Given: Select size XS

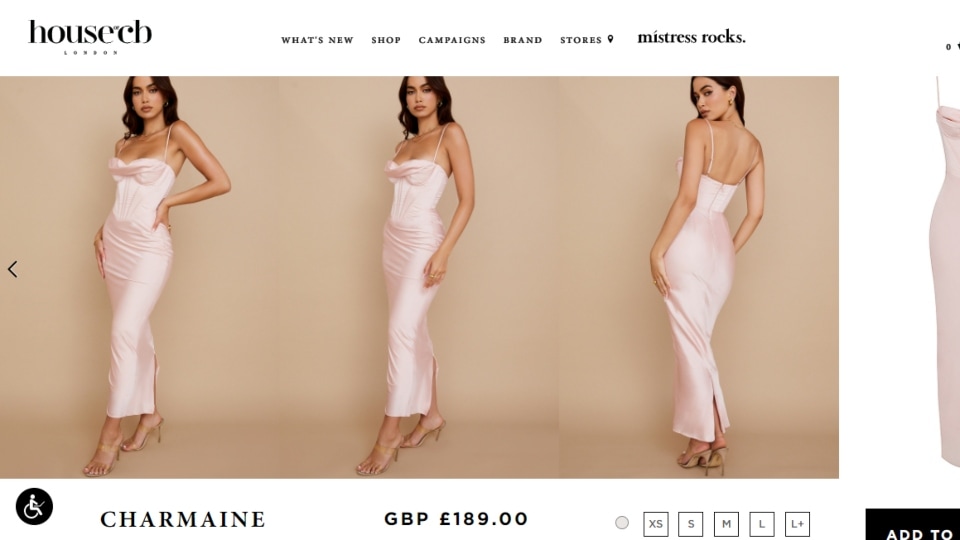Looking at the screenshot, I should tap(656, 524).
